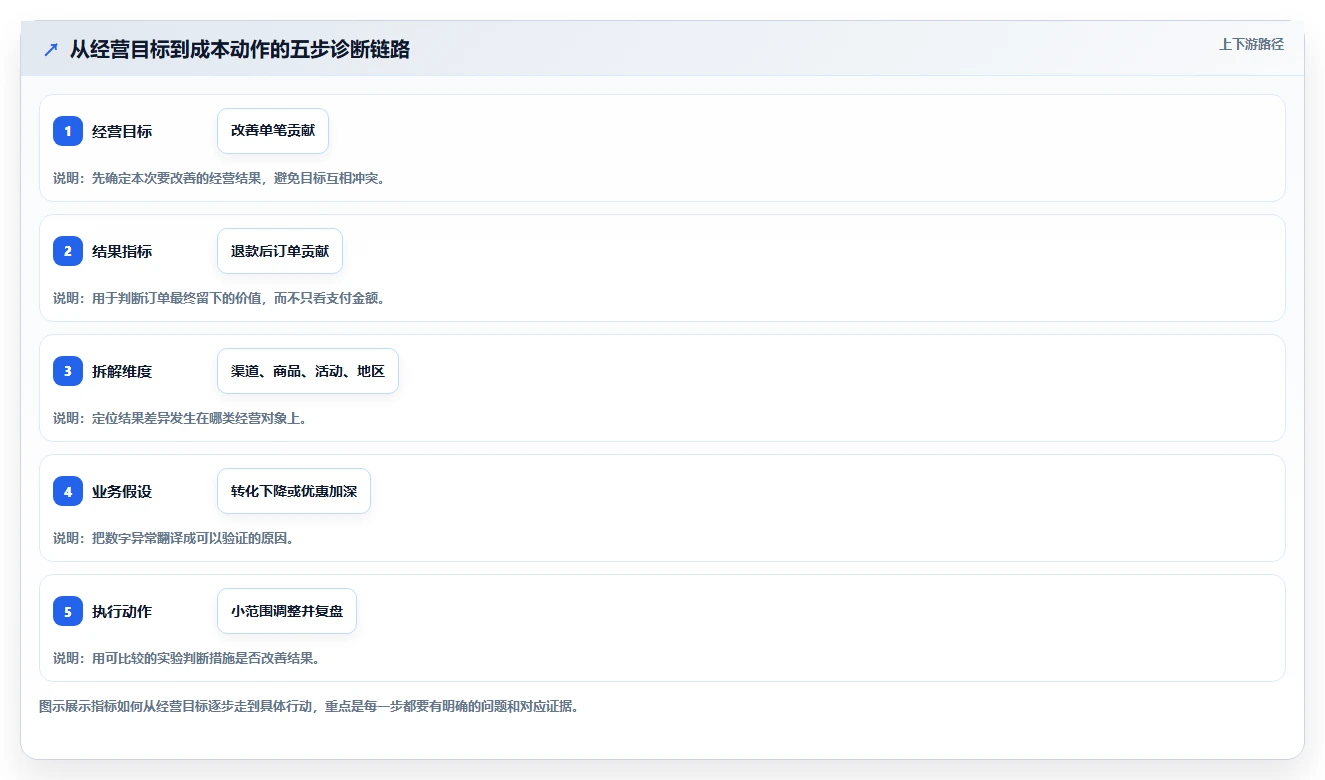Click step number 1 badge
Image resolution: width=1325 pixels, height=780 pixels.
(68, 131)
